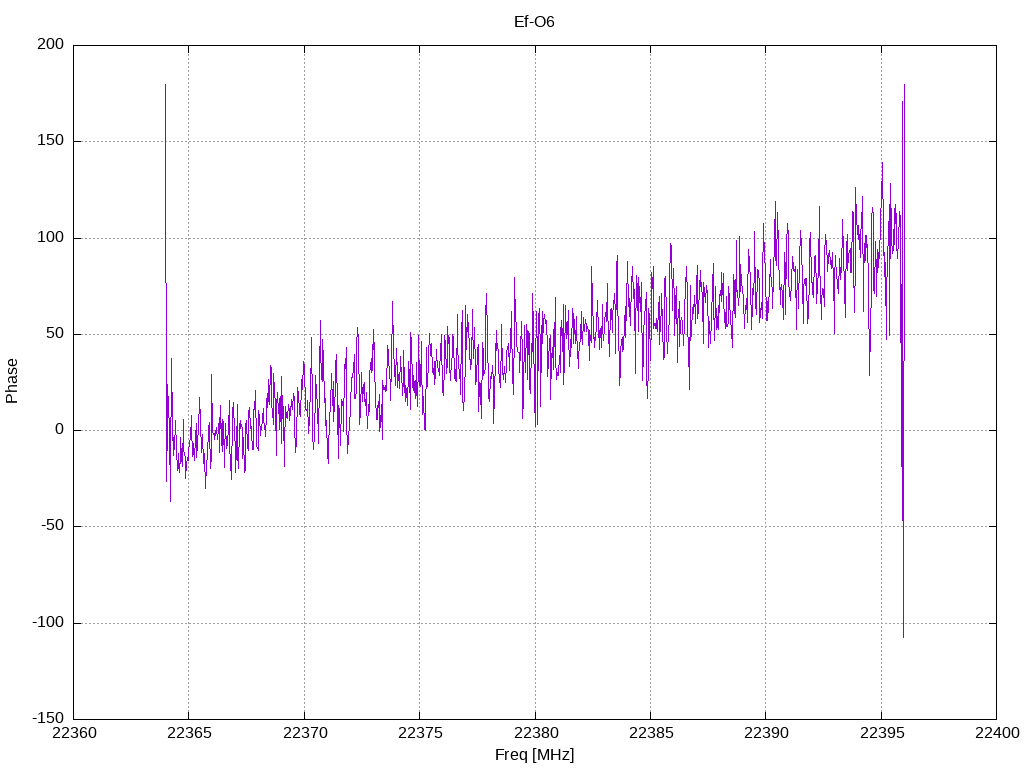Click the y-axis tick label 100
Screen dimensions: 1024x768
click(51, 237)
